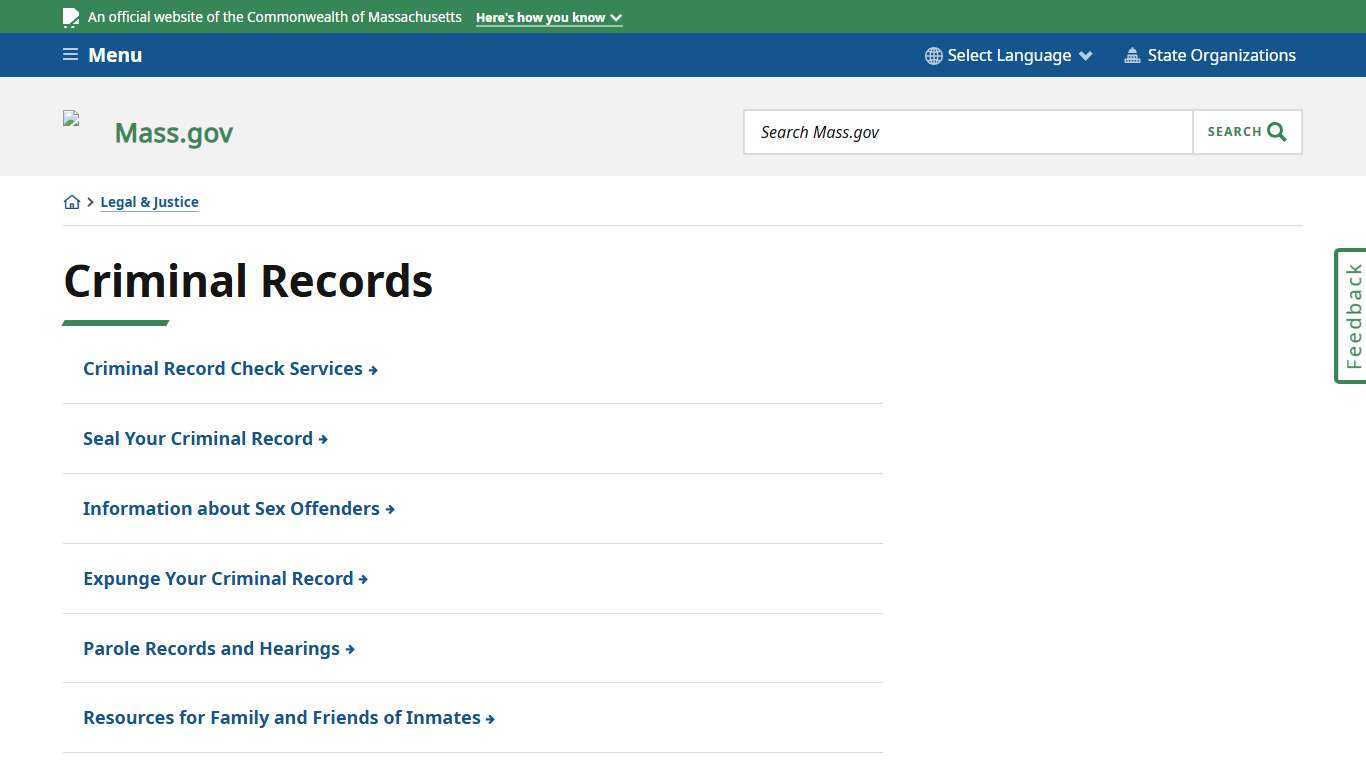Click the home icon in the breadcrumb
This screenshot has height=768, width=1366.
(x=72, y=201)
